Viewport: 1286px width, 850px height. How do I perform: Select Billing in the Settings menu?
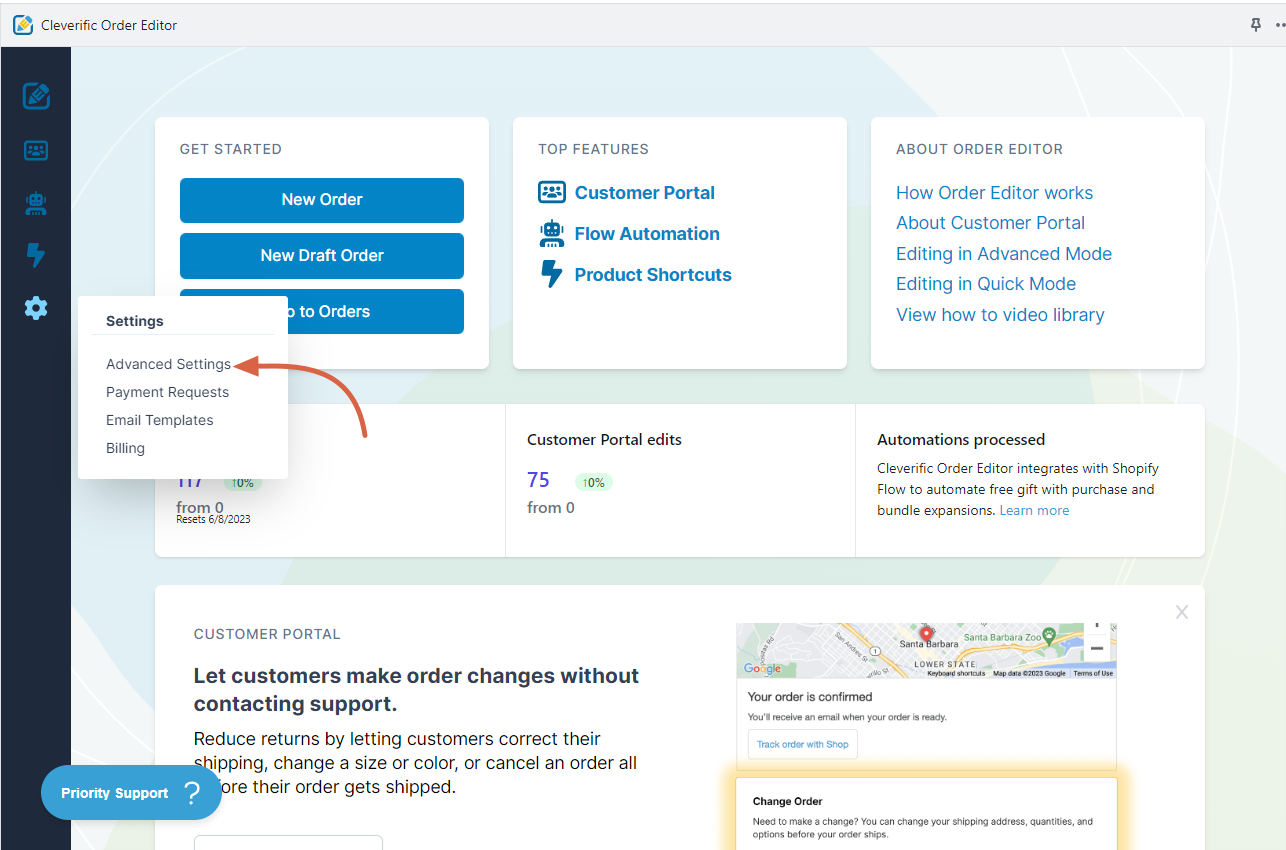125,448
